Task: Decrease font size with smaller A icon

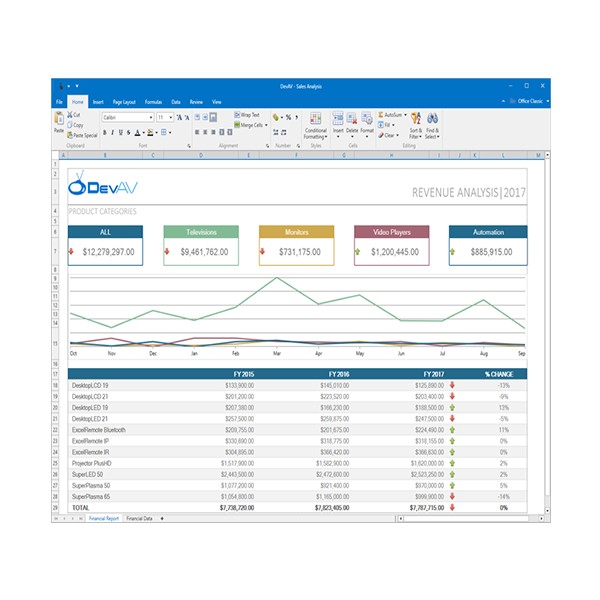Action: [x=187, y=118]
